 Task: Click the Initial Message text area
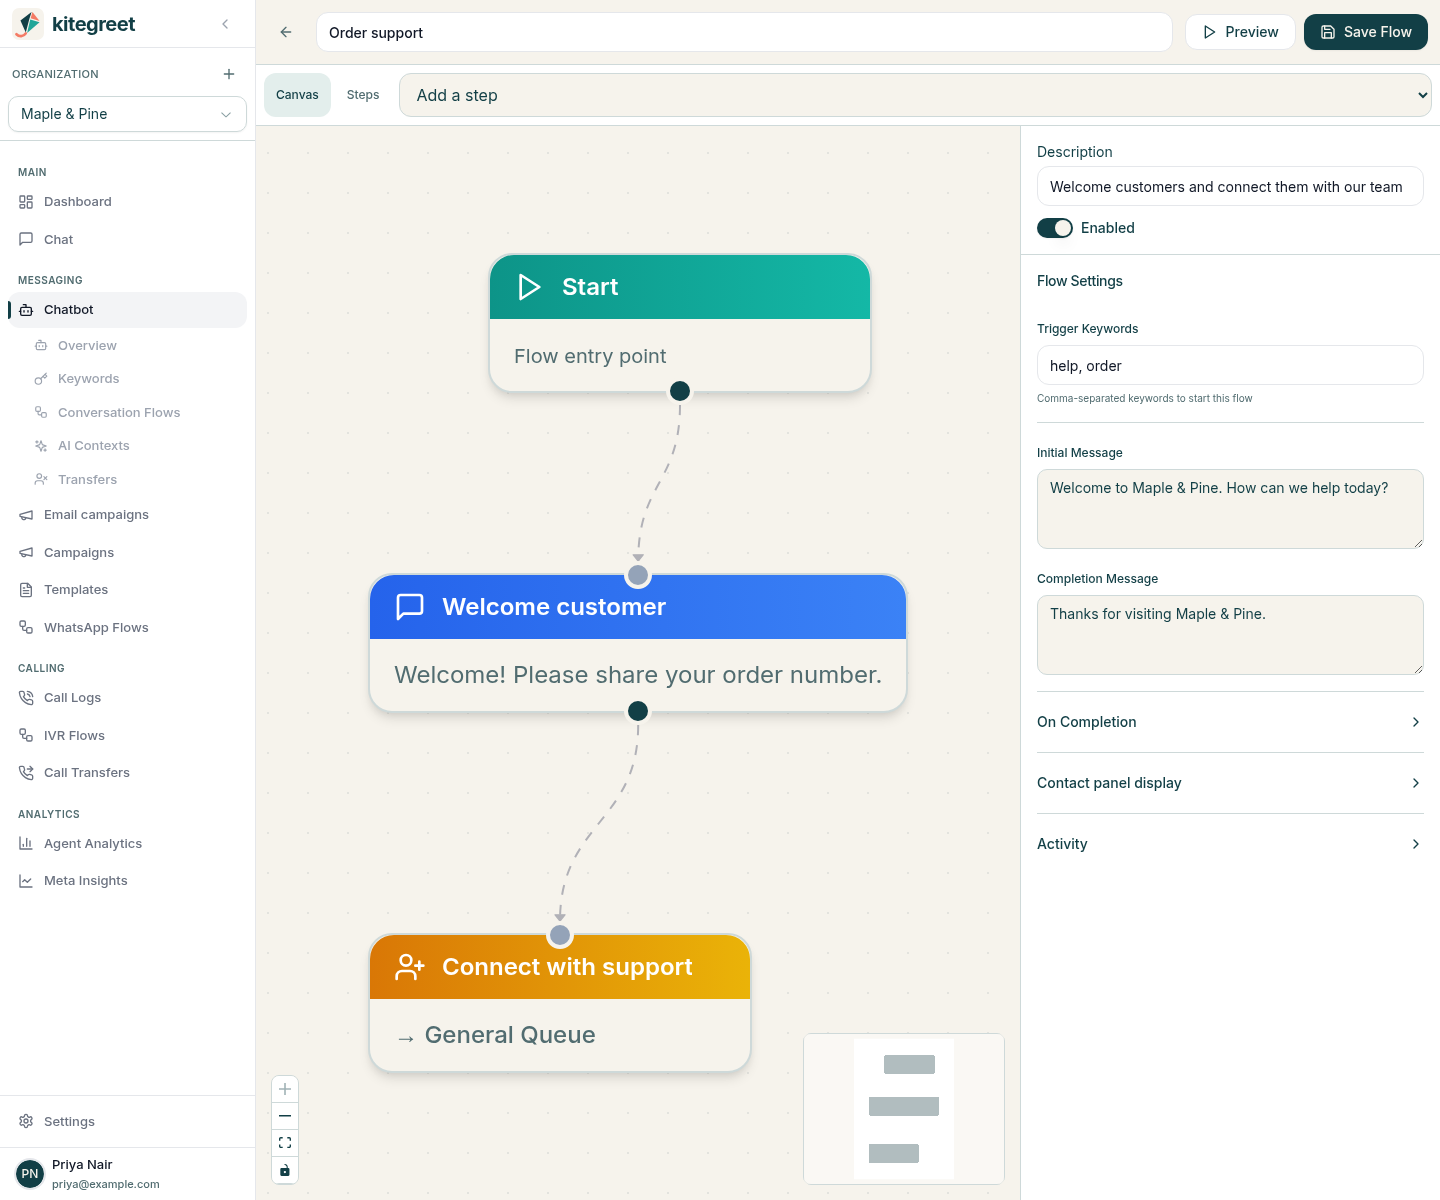(x=1230, y=509)
